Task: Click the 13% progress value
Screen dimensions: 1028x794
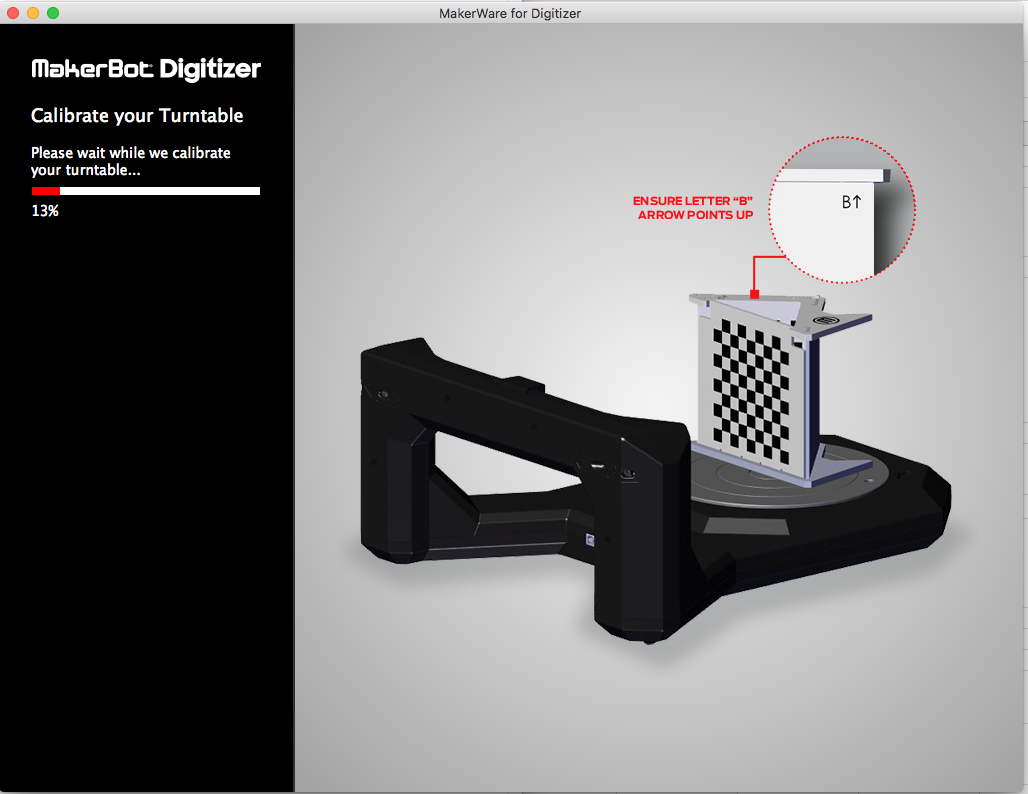Action: (45, 210)
